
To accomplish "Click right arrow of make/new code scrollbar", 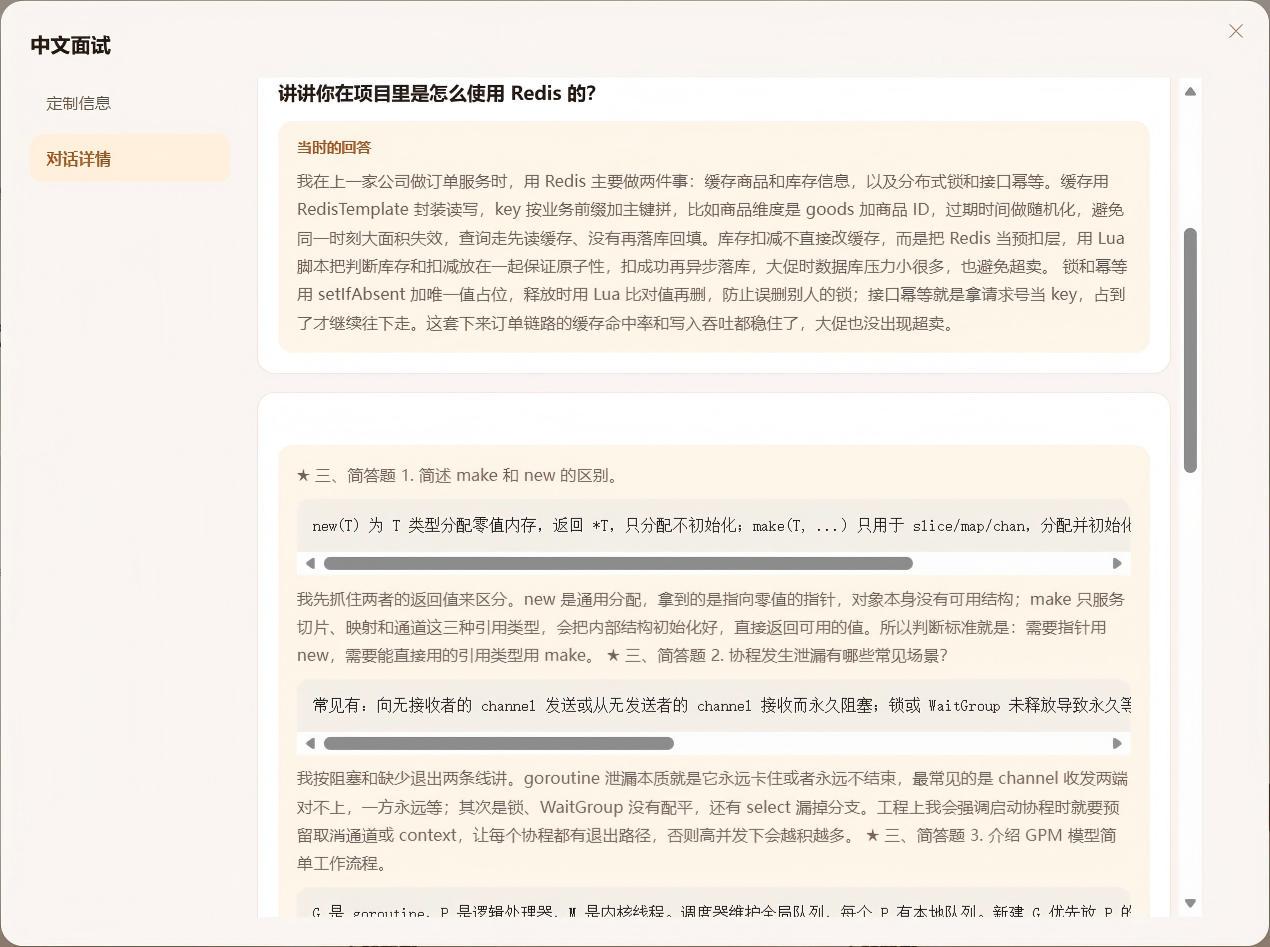I will point(1117,563).
